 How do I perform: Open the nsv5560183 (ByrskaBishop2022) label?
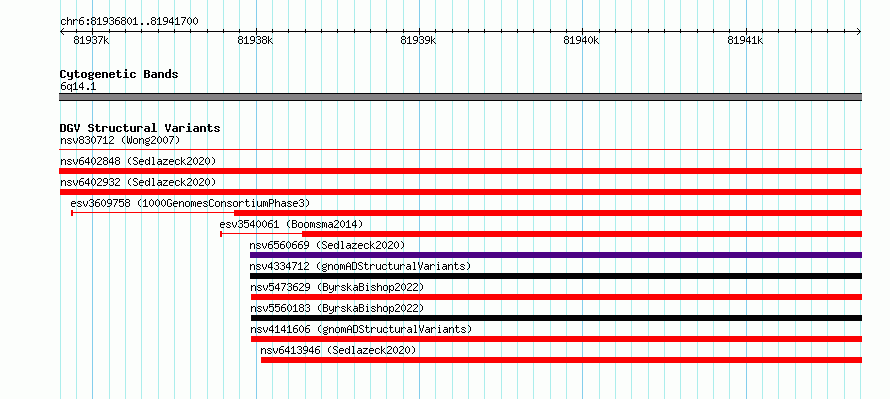pos(337,308)
